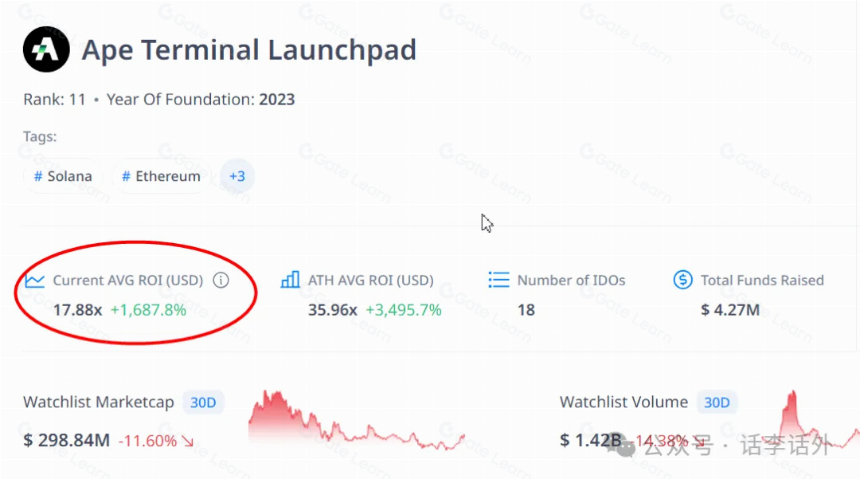Click the Ape Terminal Launchpad logo
The image size is (860, 479).
(x=46, y=49)
